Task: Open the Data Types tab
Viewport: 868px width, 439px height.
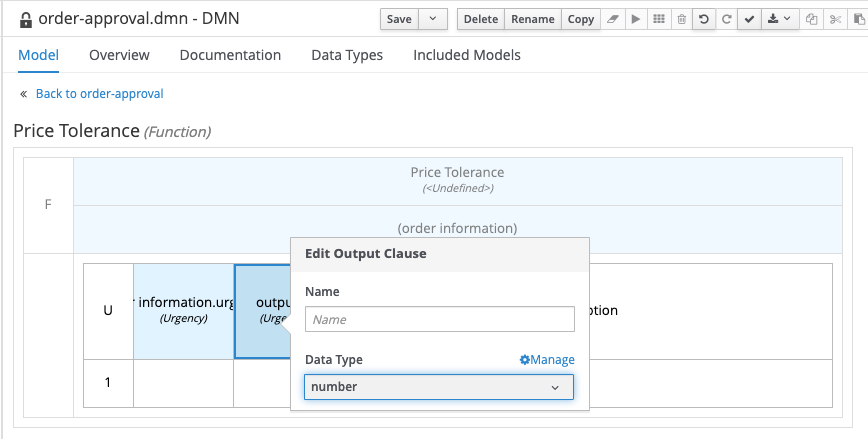Action: pos(347,55)
